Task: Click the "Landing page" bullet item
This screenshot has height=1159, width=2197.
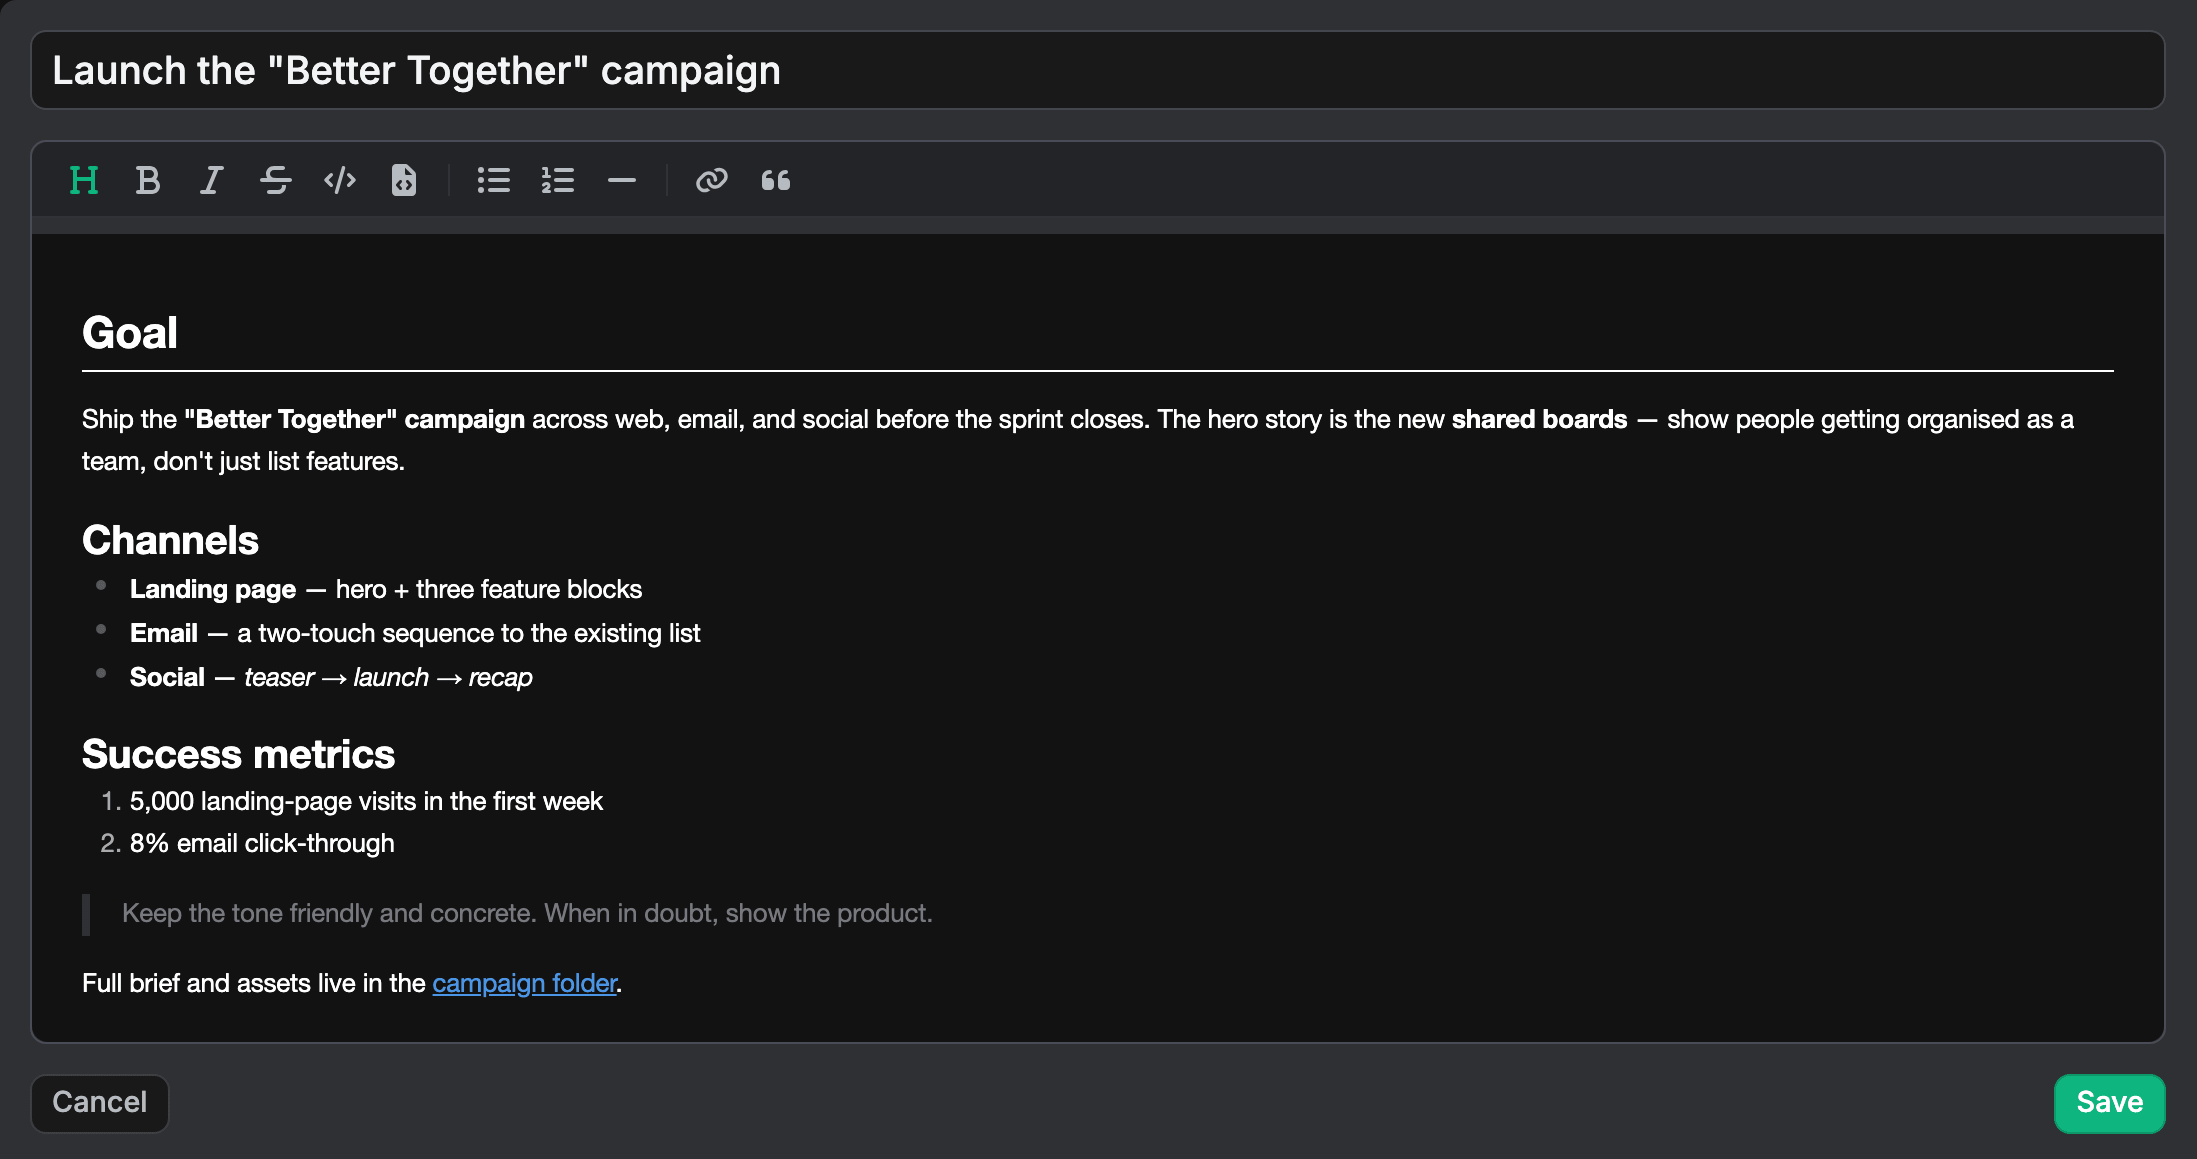Action: click(x=386, y=589)
